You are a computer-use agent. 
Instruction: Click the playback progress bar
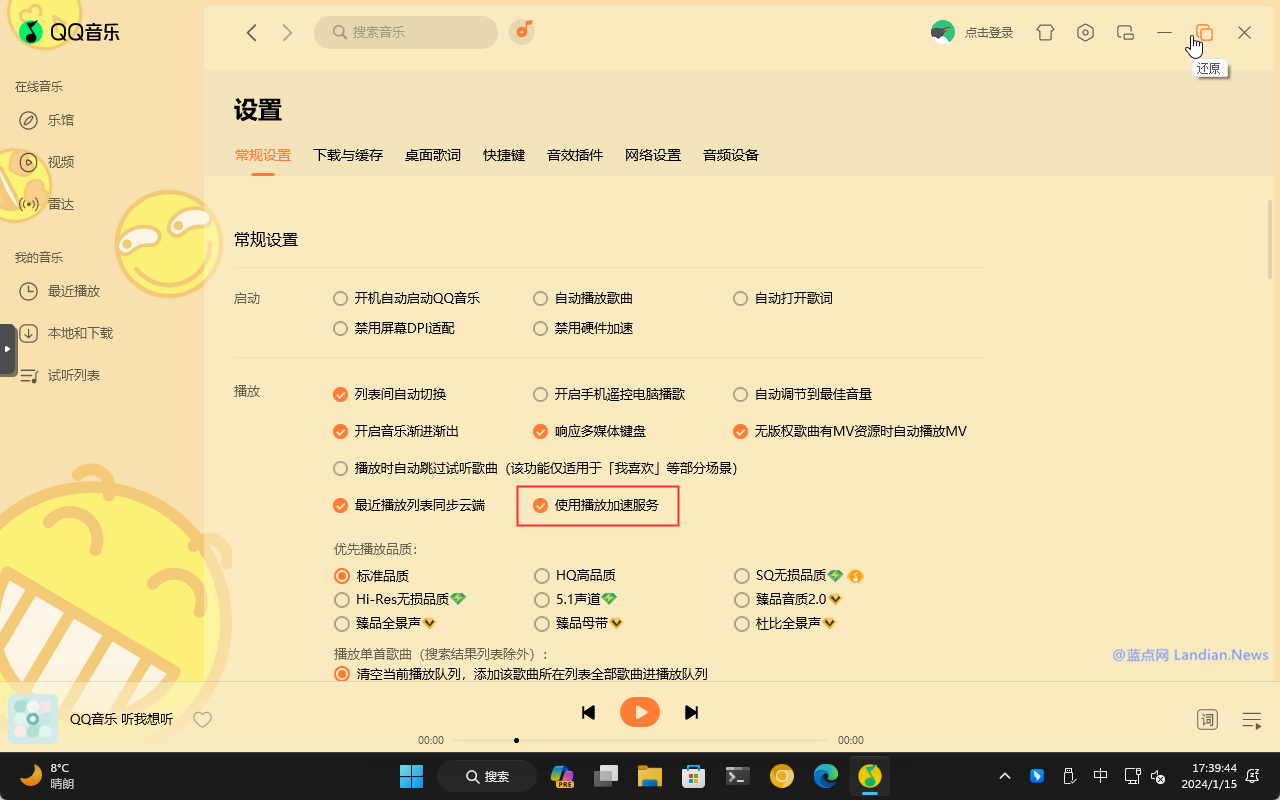[640, 740]
